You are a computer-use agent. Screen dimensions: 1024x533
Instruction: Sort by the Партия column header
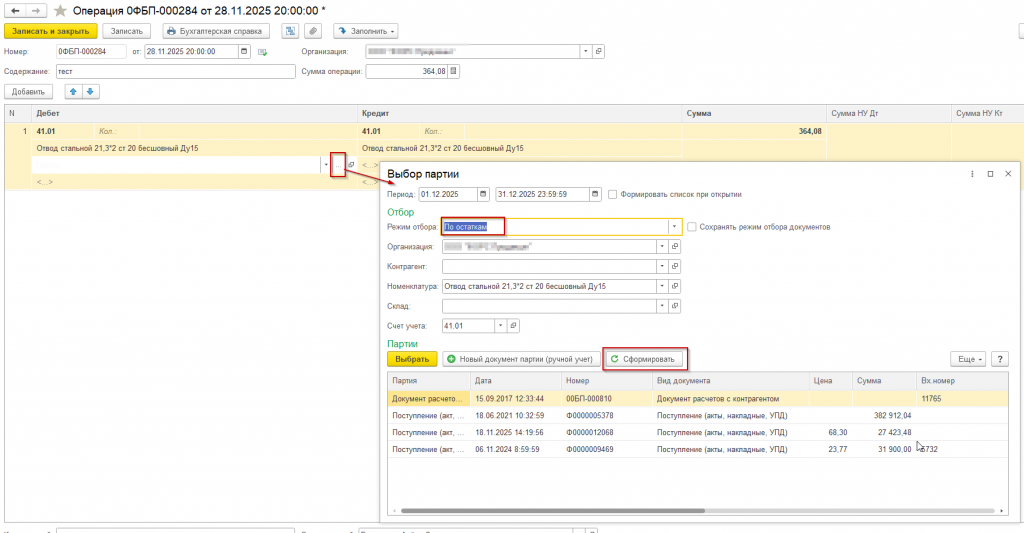pyautogui.click(x=429, y=380)
